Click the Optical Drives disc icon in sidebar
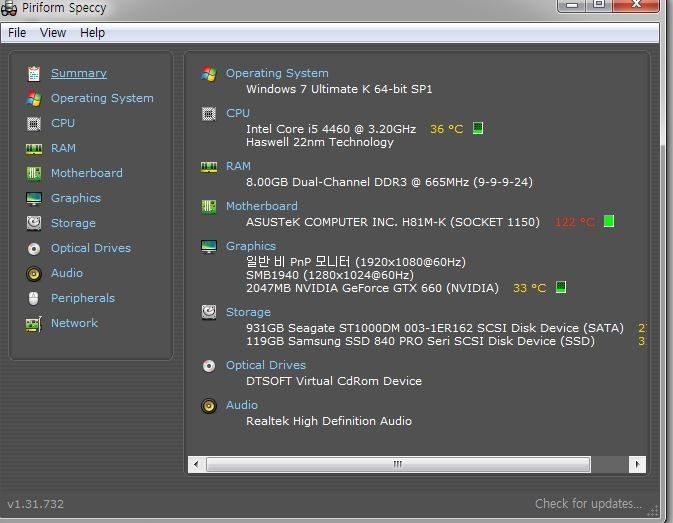Image resolution: width=673 pixels, height=523 pixels. [34, 248]
